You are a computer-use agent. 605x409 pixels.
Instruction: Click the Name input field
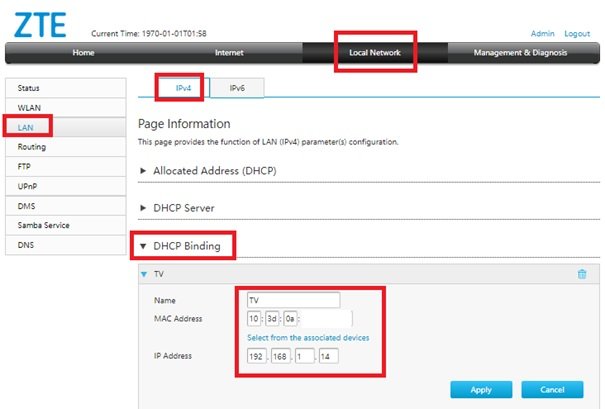pos(292,300)
